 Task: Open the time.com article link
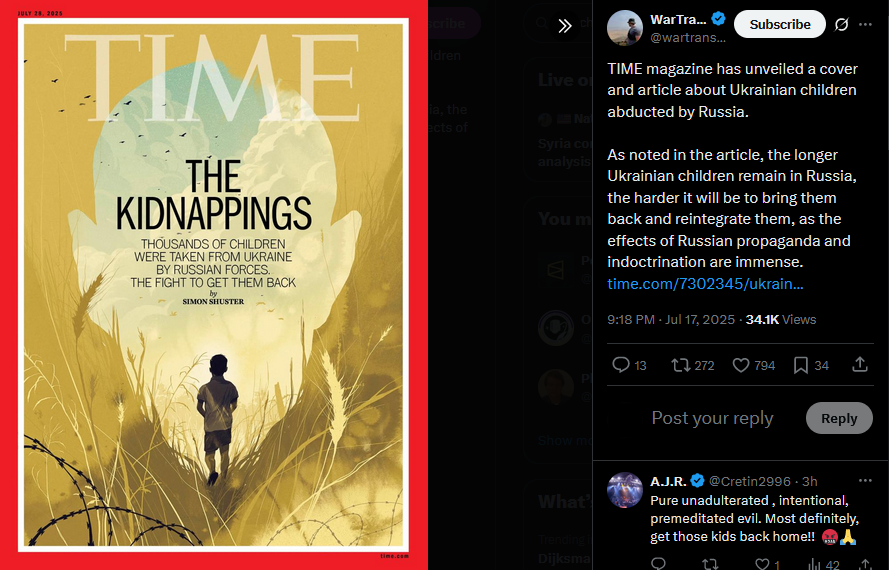(705, 284)
